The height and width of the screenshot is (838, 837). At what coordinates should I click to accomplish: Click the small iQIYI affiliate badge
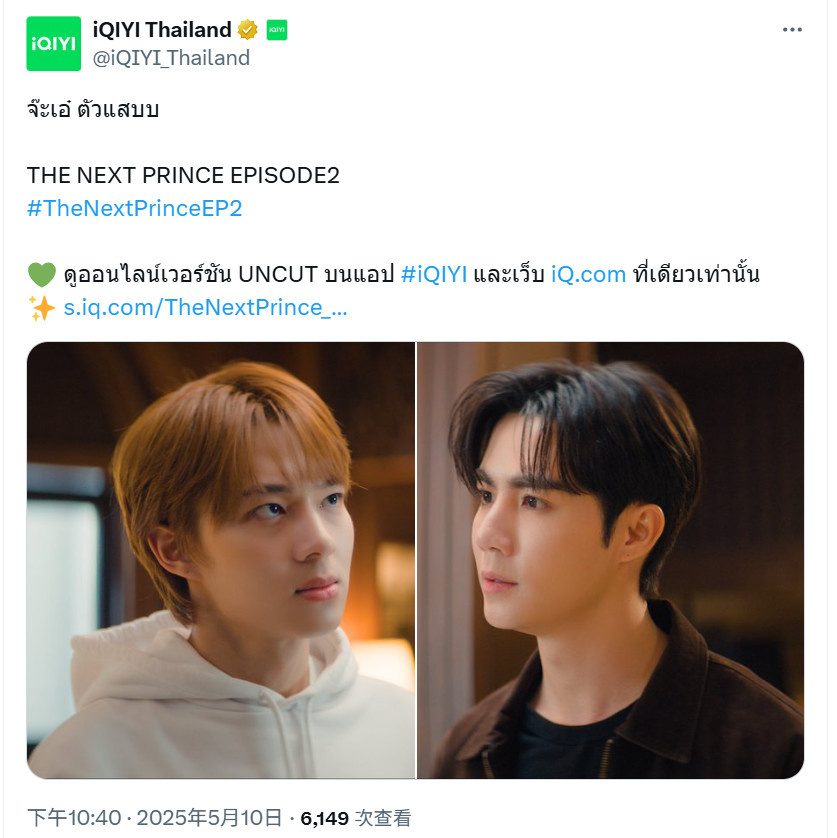[x=277, y=30]
